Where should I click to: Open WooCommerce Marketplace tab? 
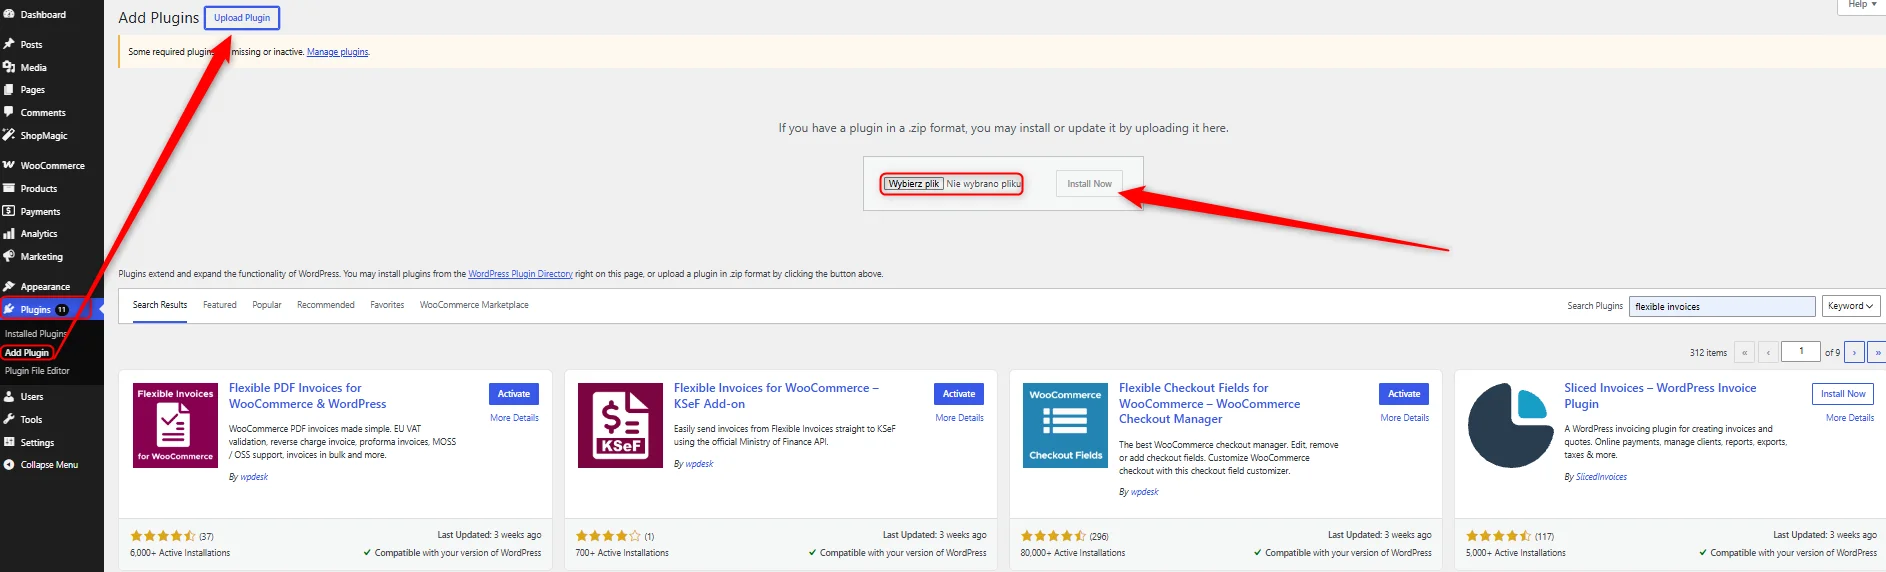coord(474,305)
